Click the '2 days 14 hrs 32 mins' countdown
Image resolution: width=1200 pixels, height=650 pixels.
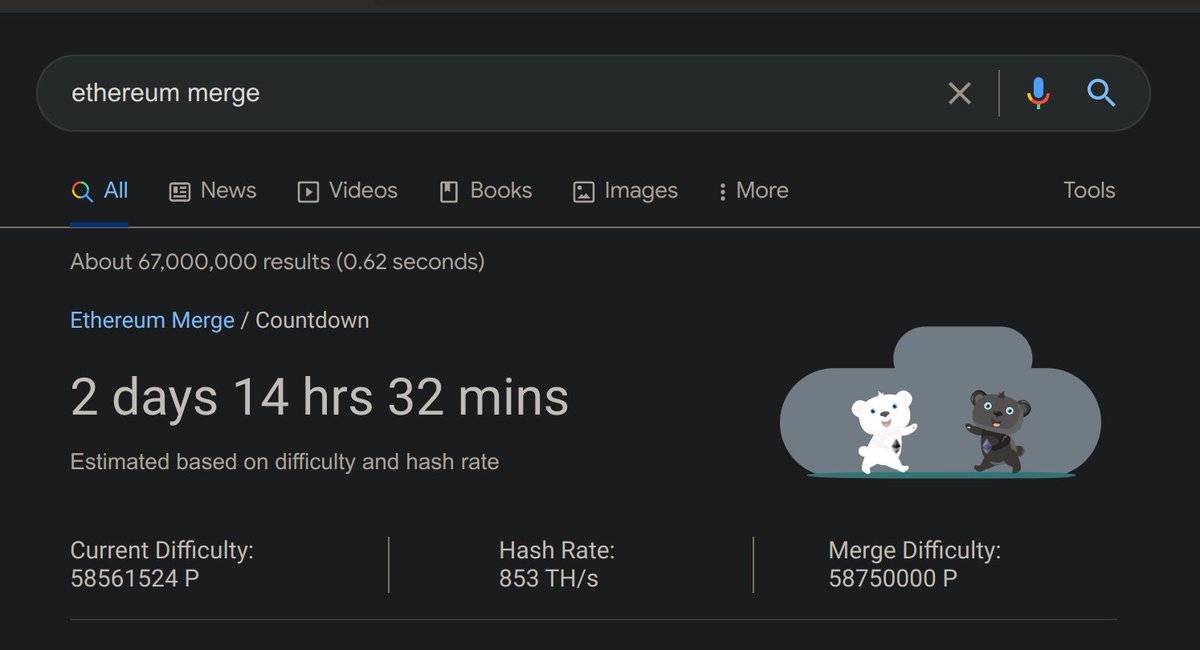click(x=320, y=398)
